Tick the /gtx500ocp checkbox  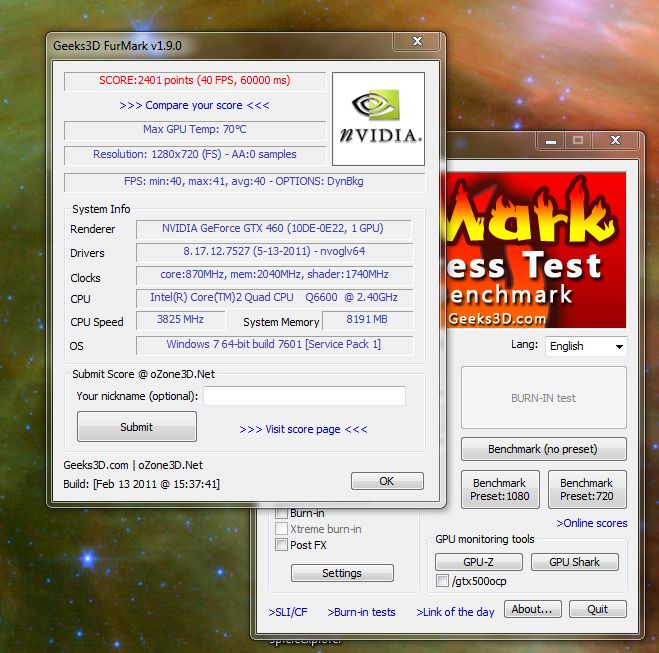coord(442,581)
